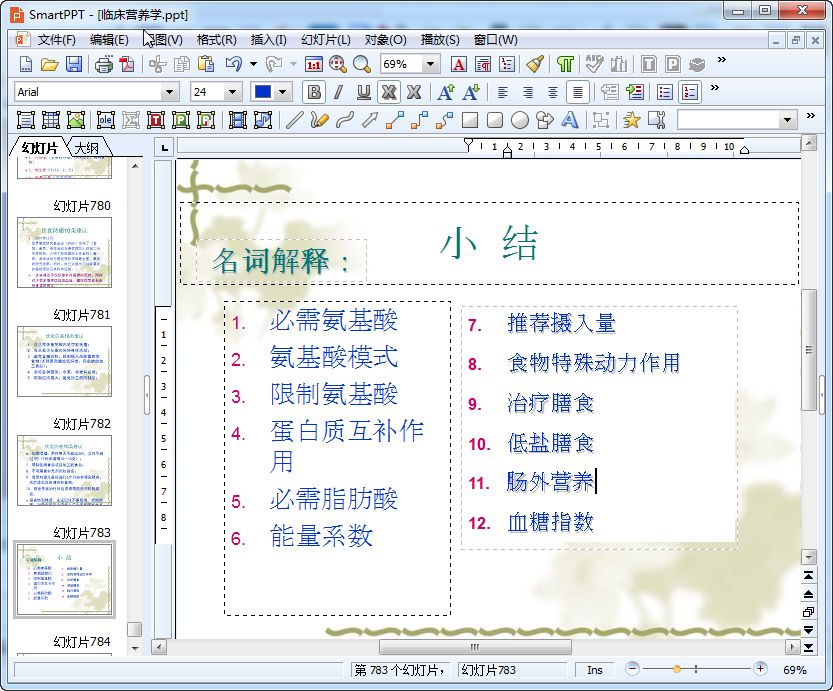The height and width of the screenshot is (691, 833).
Task: Select slide 781 thumbnail
Action: [x=64, y=361]
